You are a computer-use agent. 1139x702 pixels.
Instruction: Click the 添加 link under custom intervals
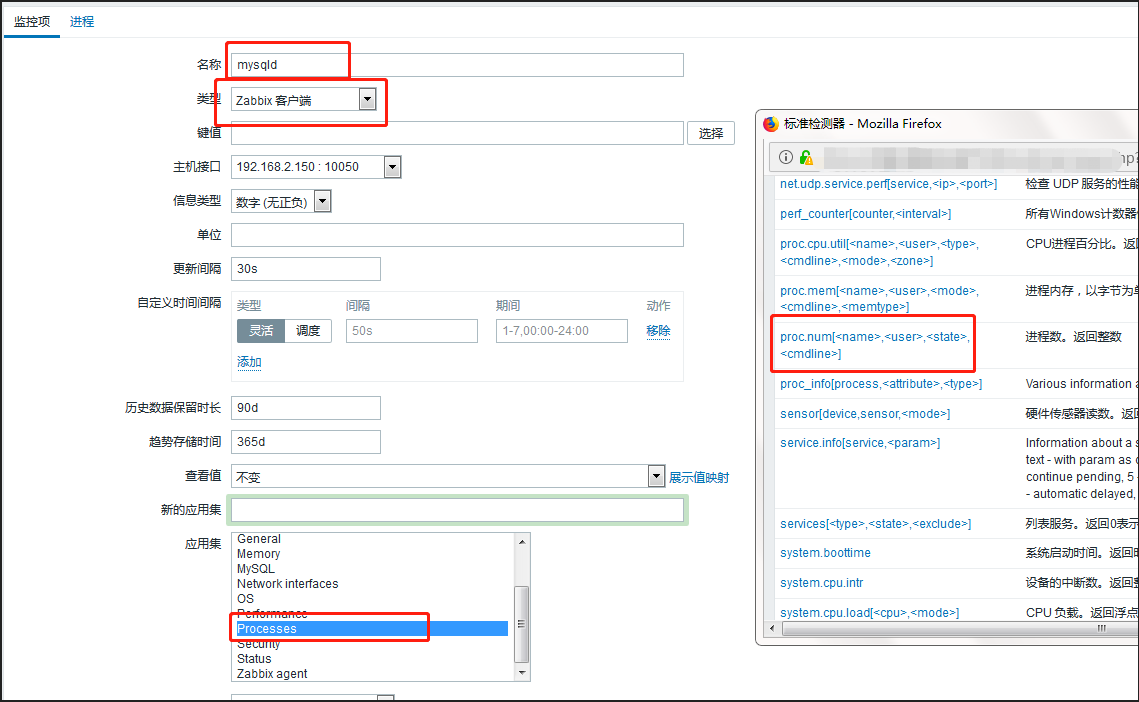click(x=249, y=362)
